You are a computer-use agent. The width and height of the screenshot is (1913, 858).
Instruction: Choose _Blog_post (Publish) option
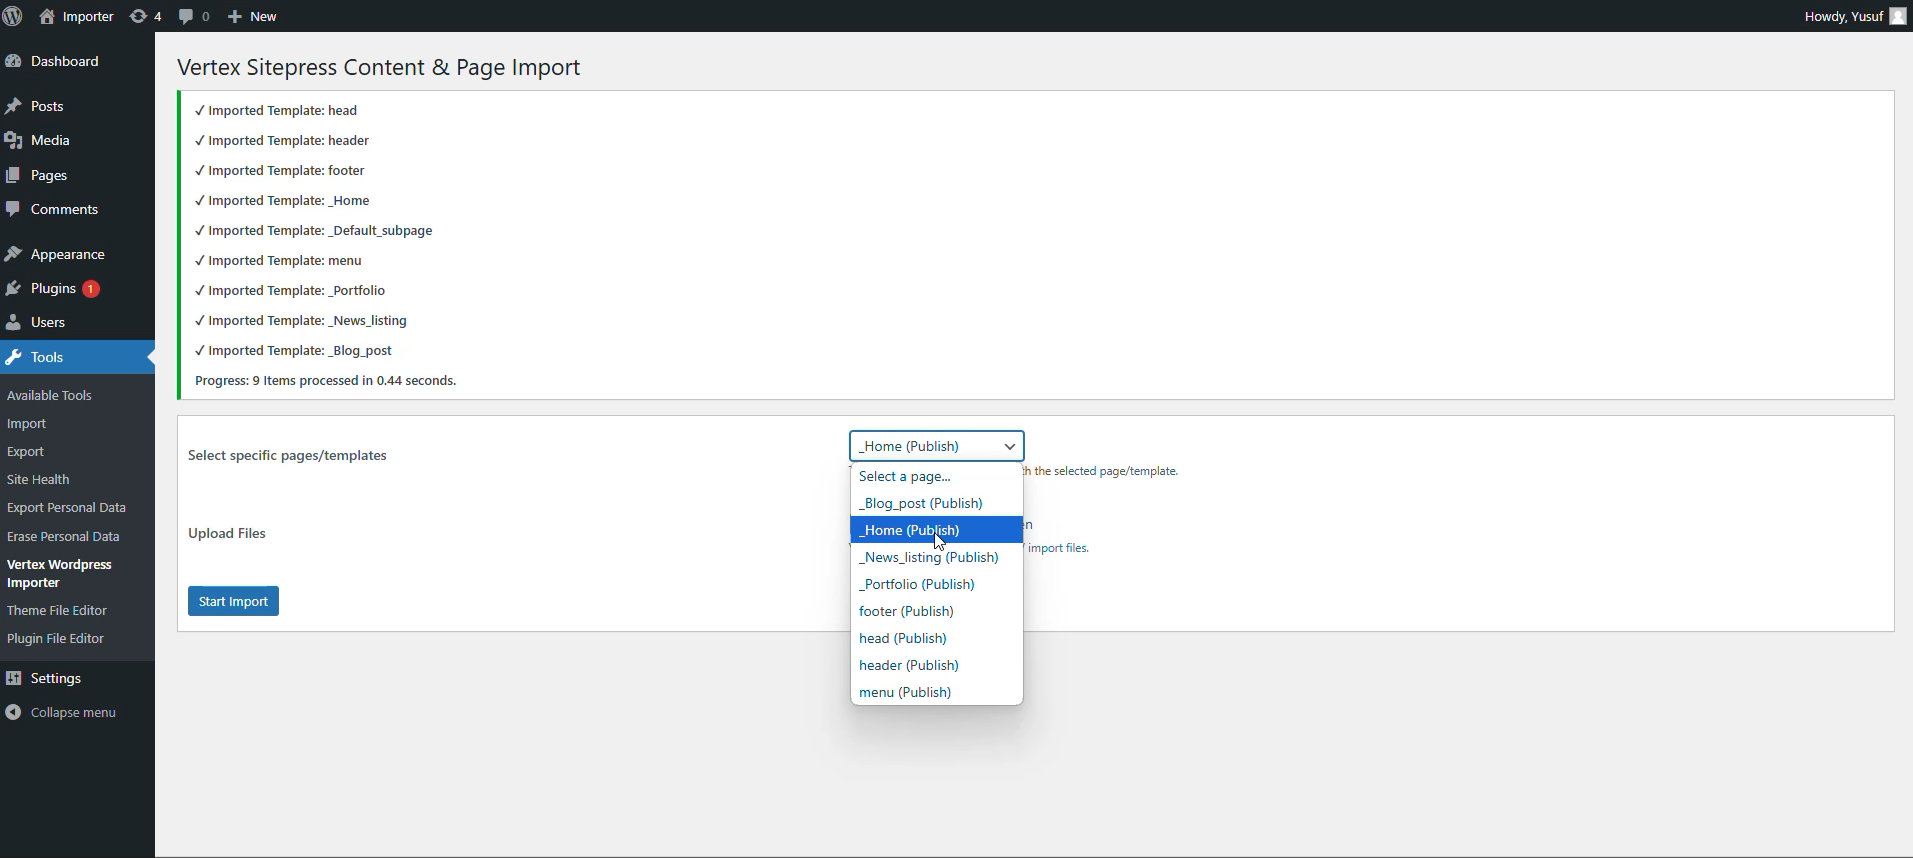click(x=937, y=504)
